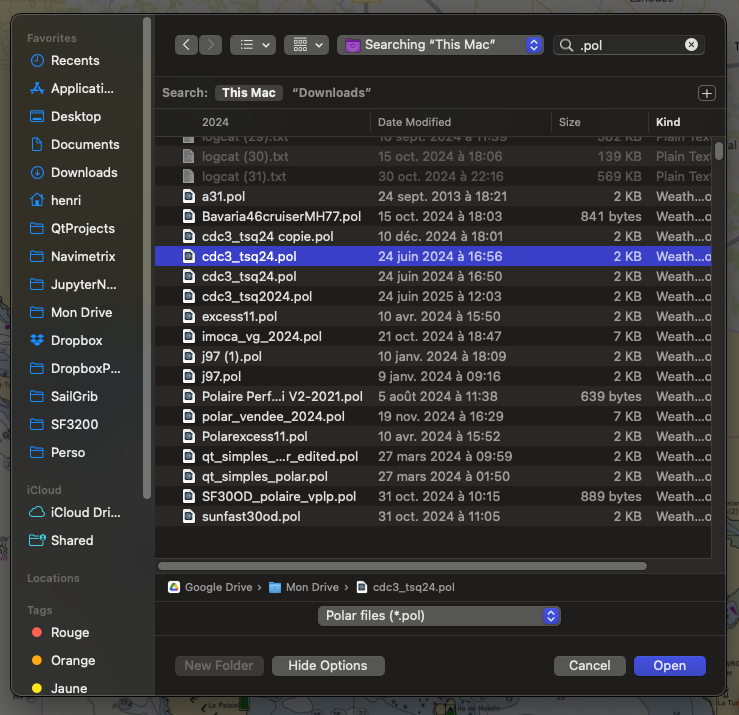Expand the Polar files (*.pol) format dropdown
This screenshot has height=715, width=739.
coord(439,616)
